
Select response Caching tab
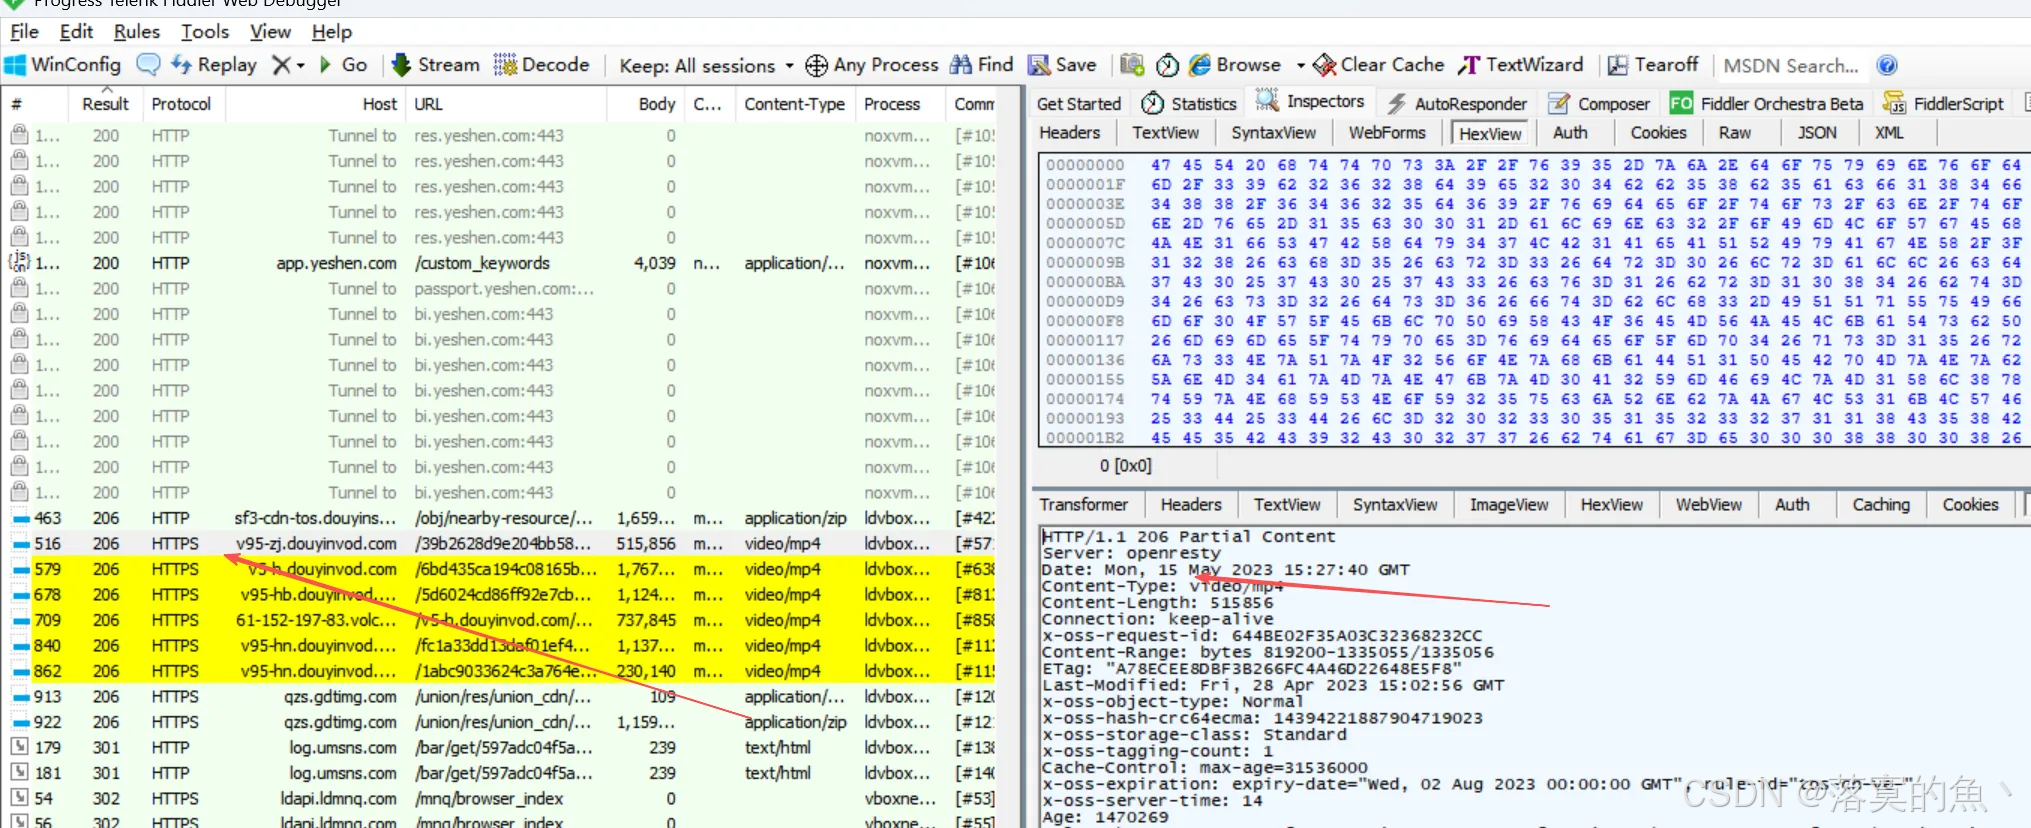(x=1880, y=505)
